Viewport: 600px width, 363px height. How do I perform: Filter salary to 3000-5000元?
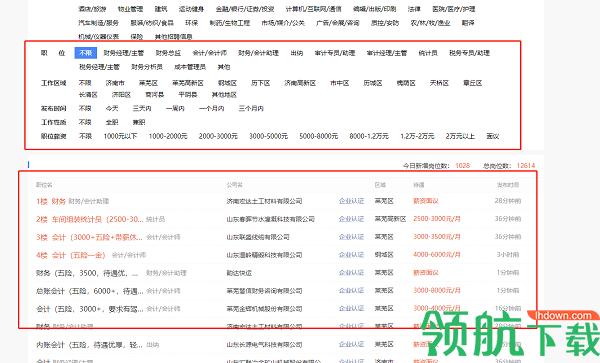pos(268,136)
